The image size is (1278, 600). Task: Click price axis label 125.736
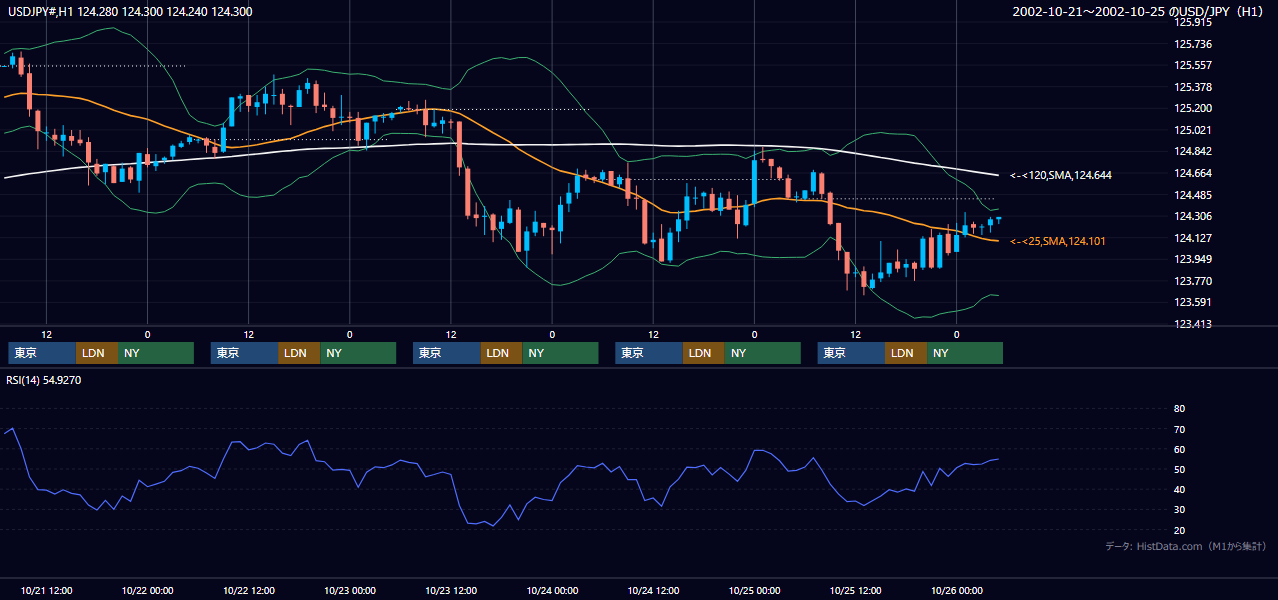(x=1193, y=44)
